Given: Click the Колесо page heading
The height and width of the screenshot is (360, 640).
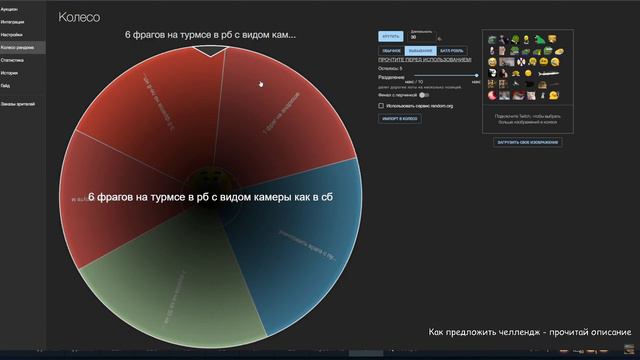Looking at the screenshot, I should click(x=79, y=17).
